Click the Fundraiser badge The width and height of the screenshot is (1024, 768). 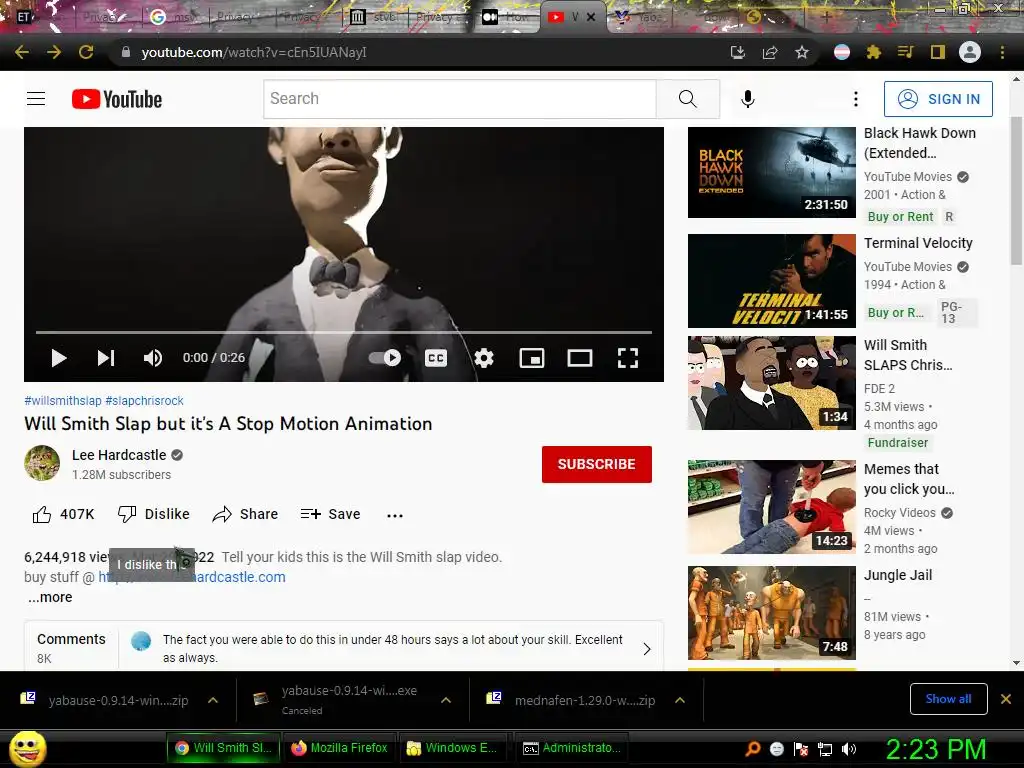(897, 443)
